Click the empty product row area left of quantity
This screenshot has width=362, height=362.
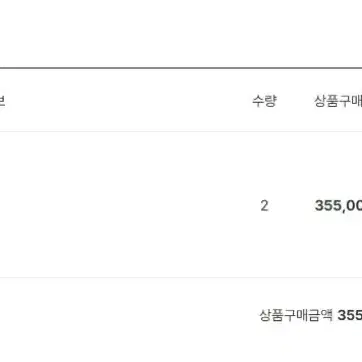(123, 205)
